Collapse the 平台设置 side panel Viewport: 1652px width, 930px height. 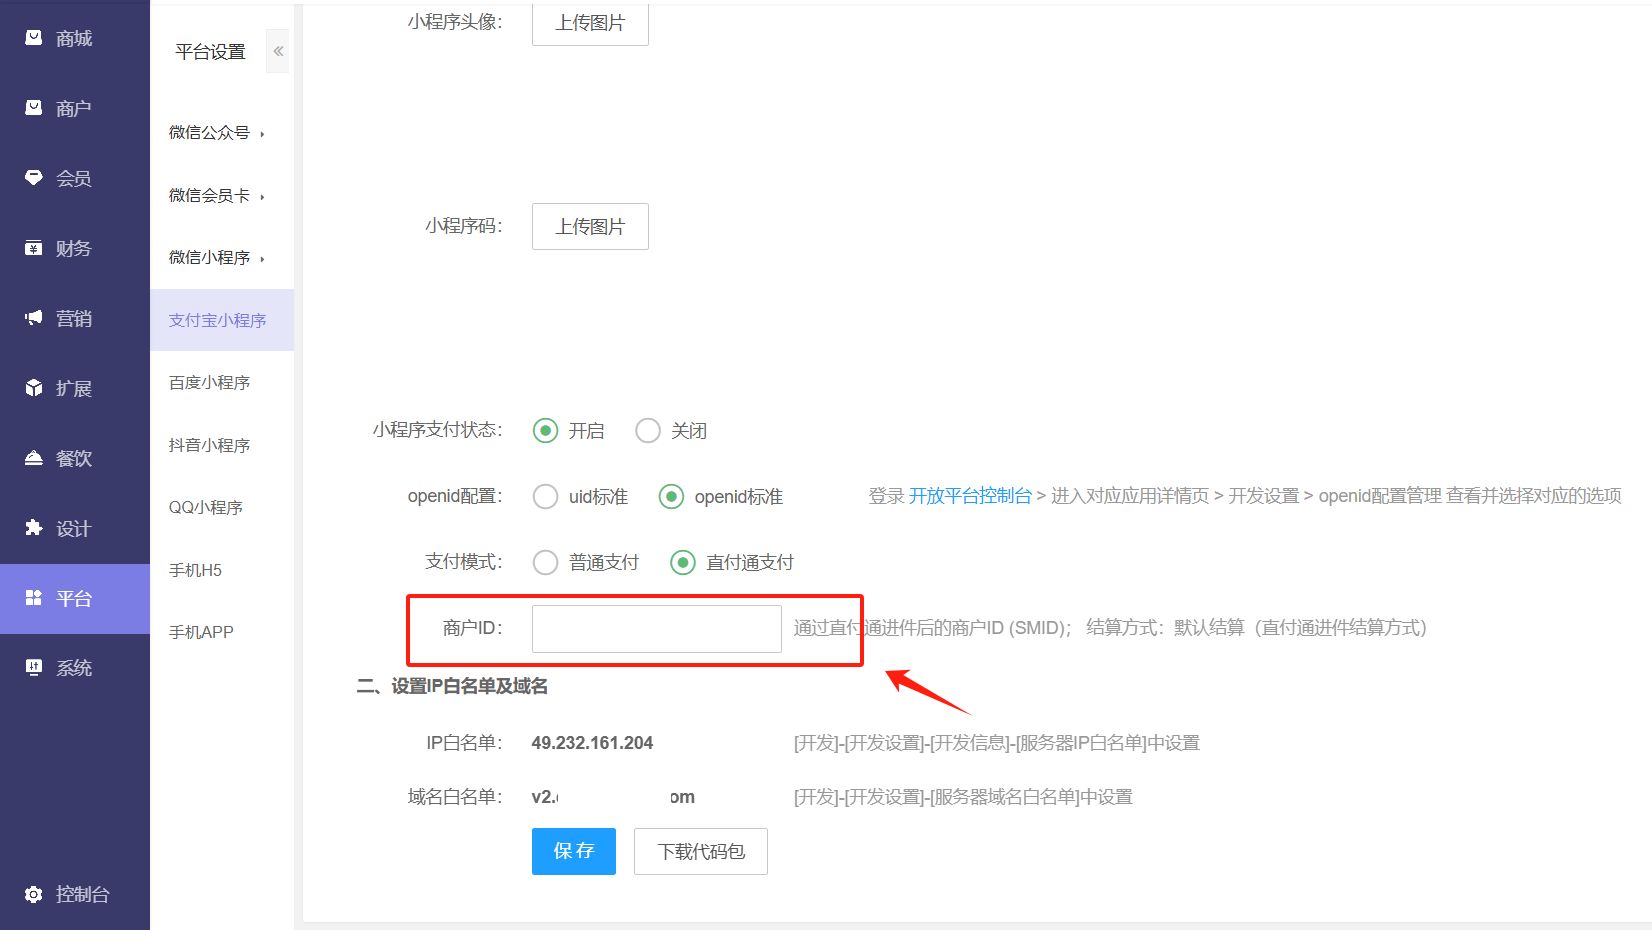click(278, 51)
